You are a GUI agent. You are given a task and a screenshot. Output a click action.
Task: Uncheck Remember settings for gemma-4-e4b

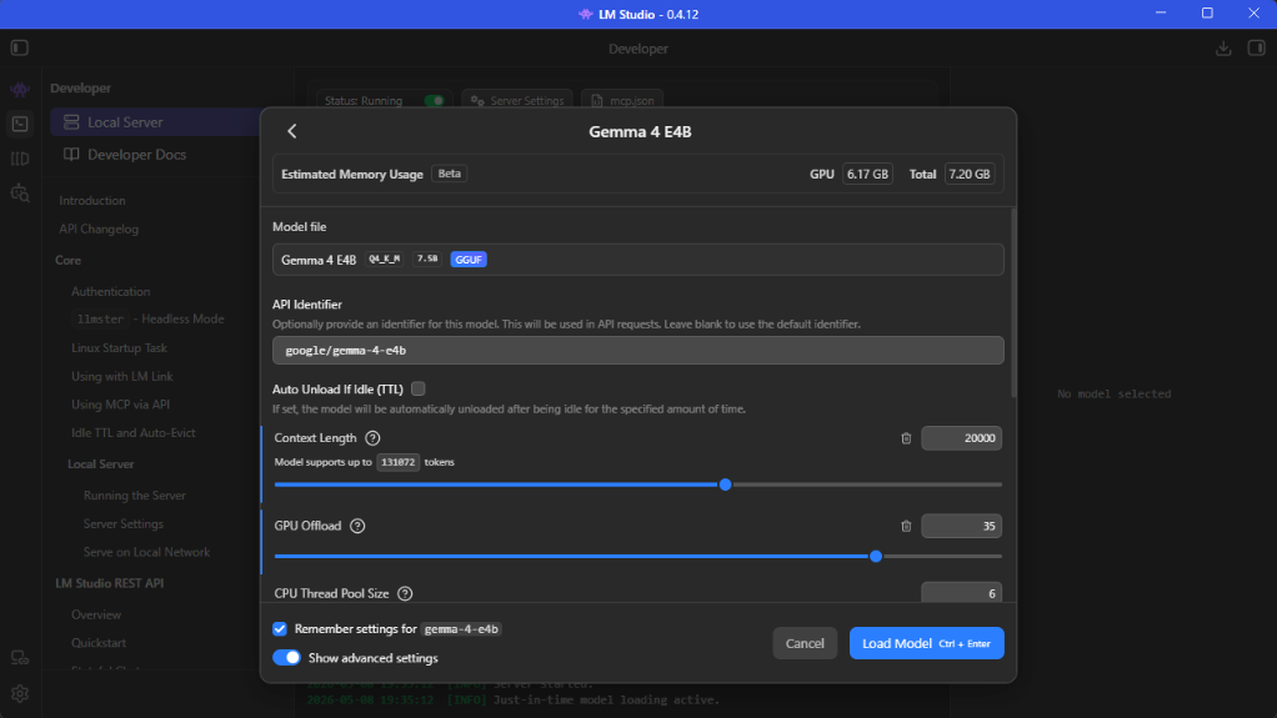point(280,629)
